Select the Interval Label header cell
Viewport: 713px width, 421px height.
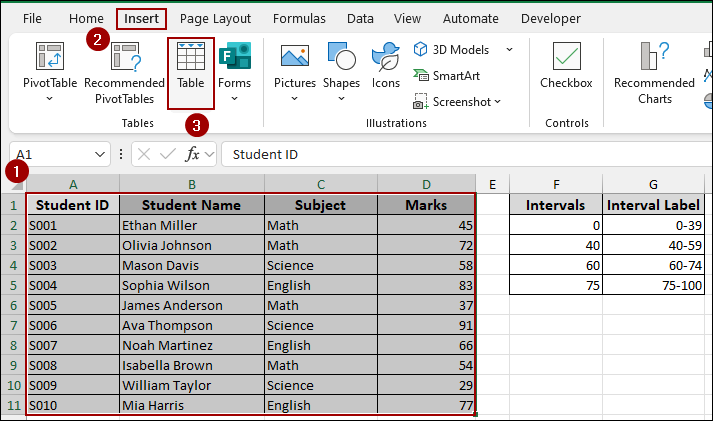click(x=653, y=205)
